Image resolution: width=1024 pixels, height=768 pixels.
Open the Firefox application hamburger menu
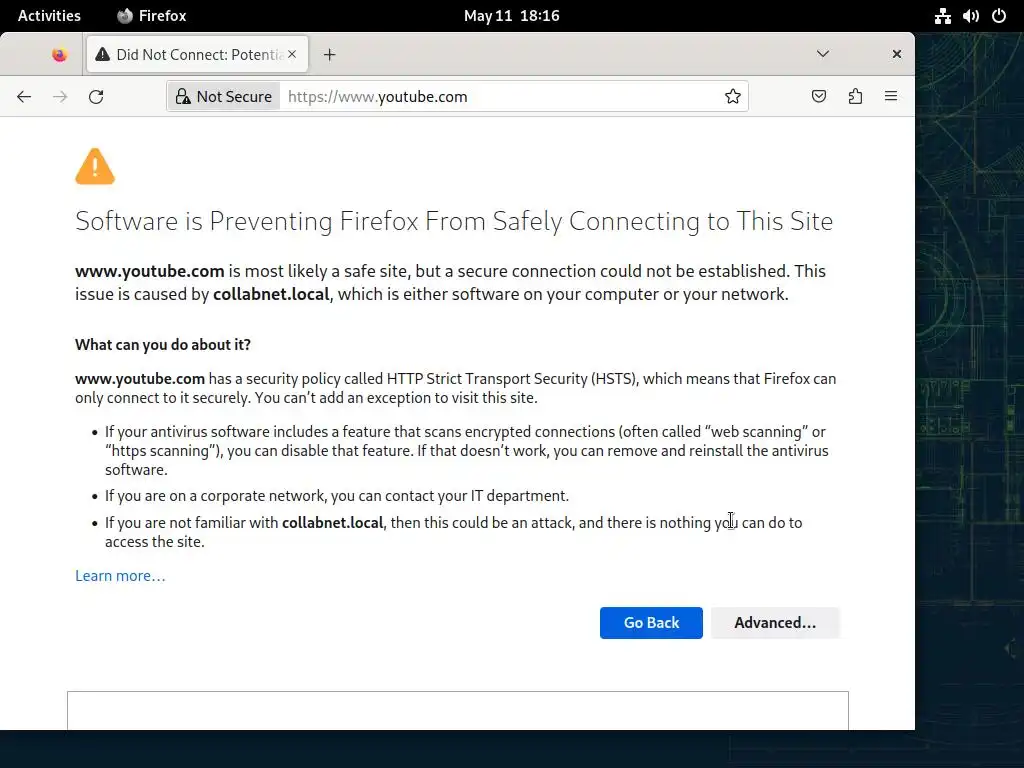click(891, 97)
